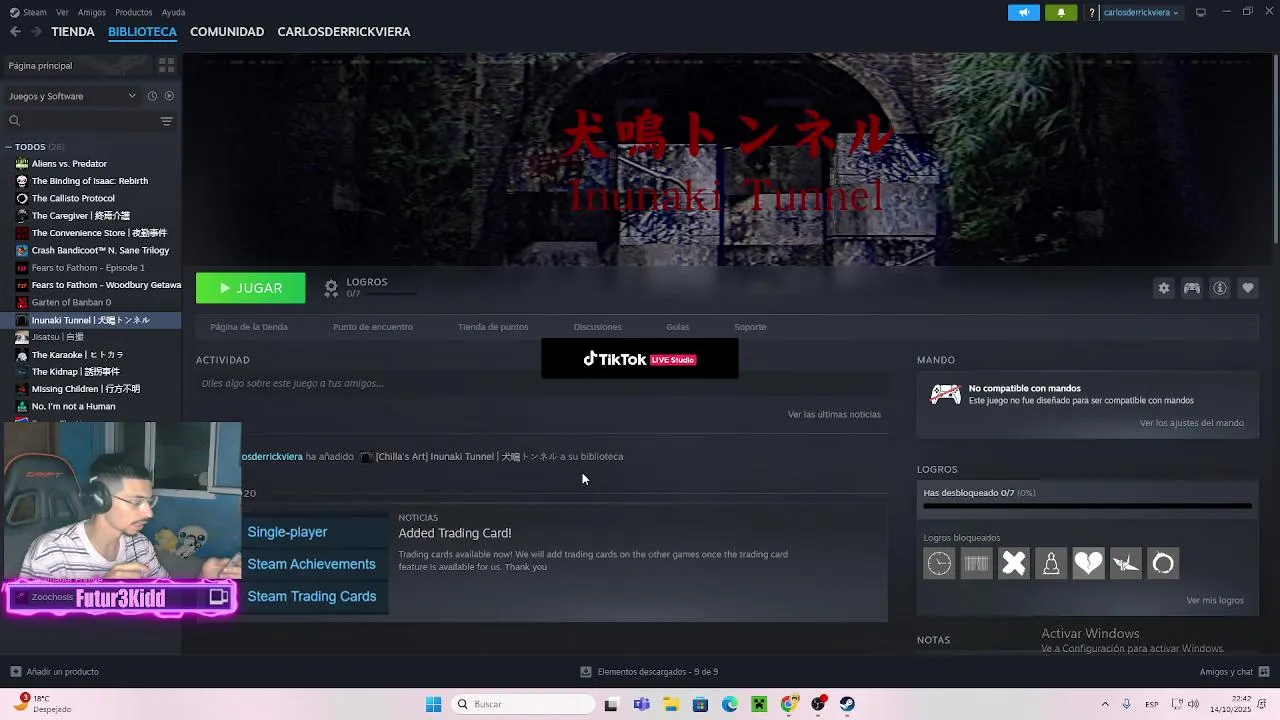The width and height of the screenshot is (1280, 720).
Task: Open CARLOSDERRICKVIERA profile tab
Action: point(344,32)
